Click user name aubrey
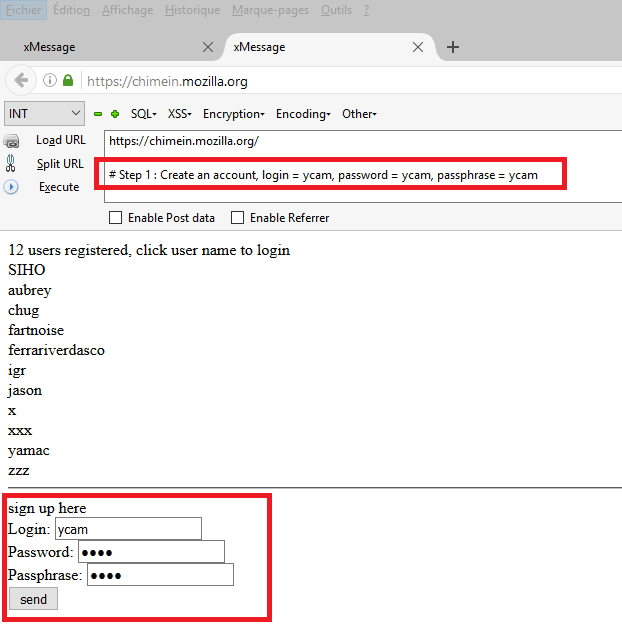 coord(30,290)
